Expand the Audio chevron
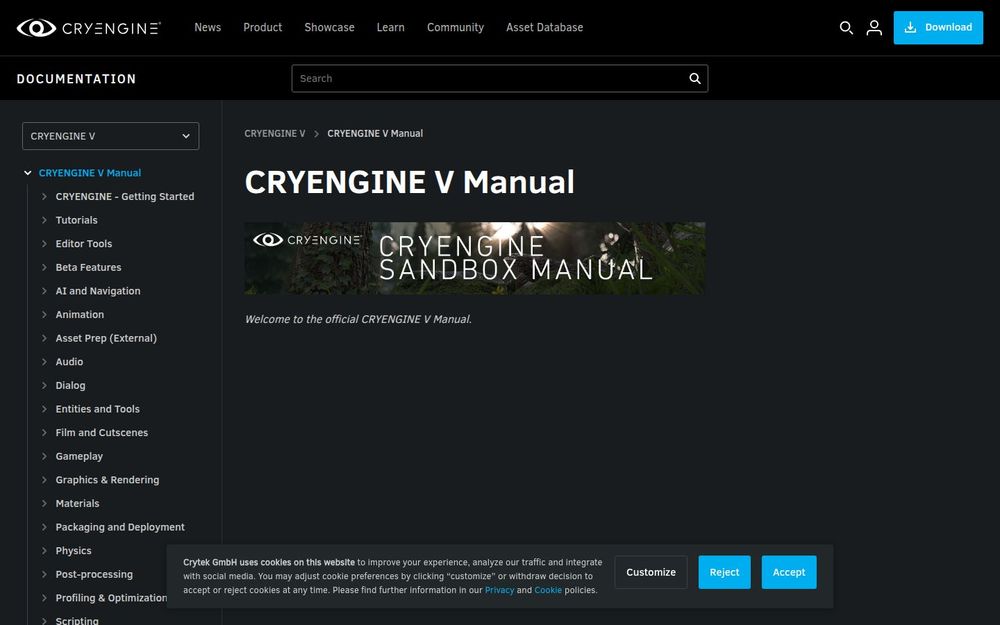 pyautogui.click(x=44, y=362)
